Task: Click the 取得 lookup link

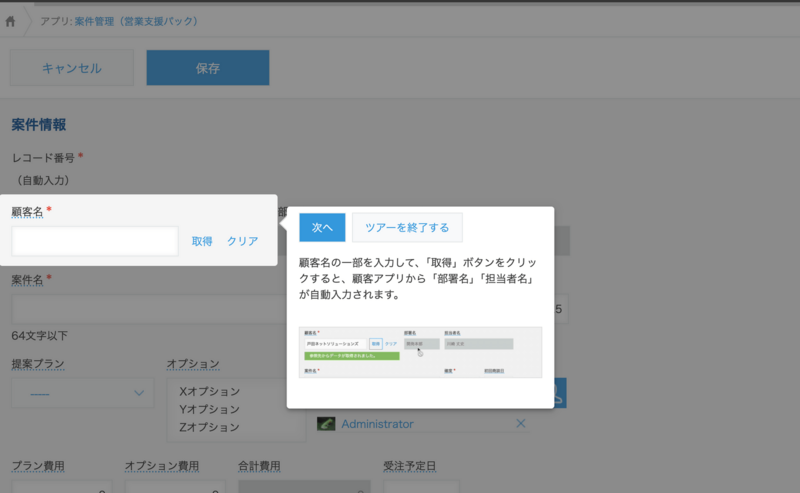Action: (x=202, y=241)
